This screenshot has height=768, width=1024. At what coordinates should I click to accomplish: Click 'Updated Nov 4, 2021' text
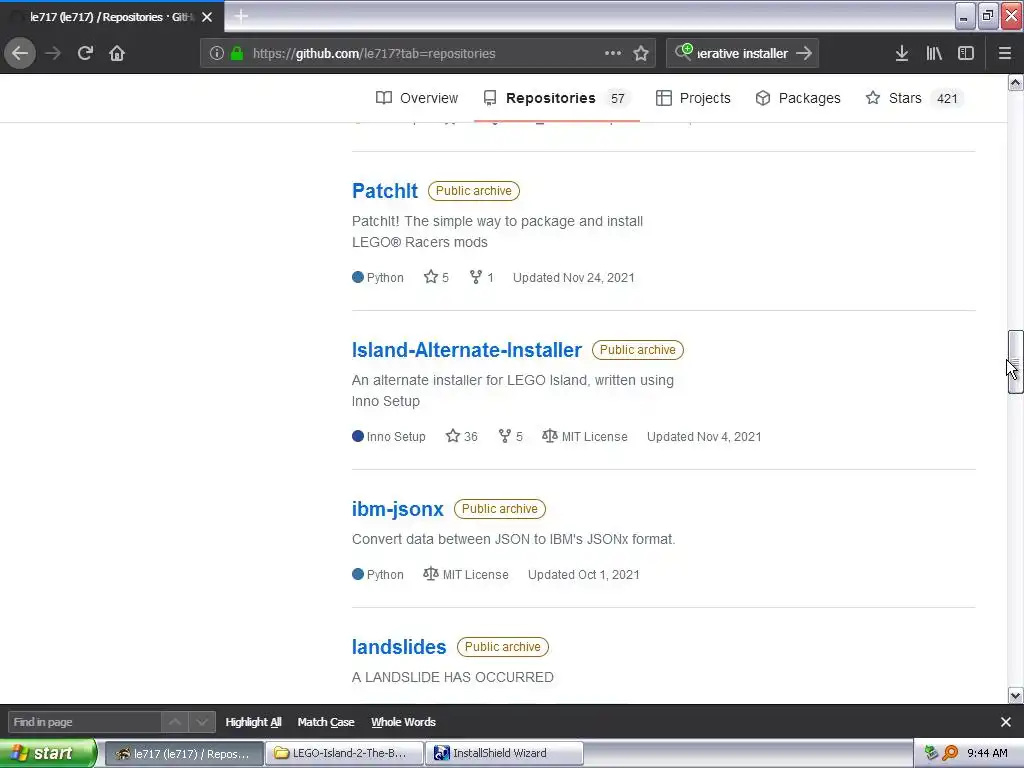click(704, 436)
